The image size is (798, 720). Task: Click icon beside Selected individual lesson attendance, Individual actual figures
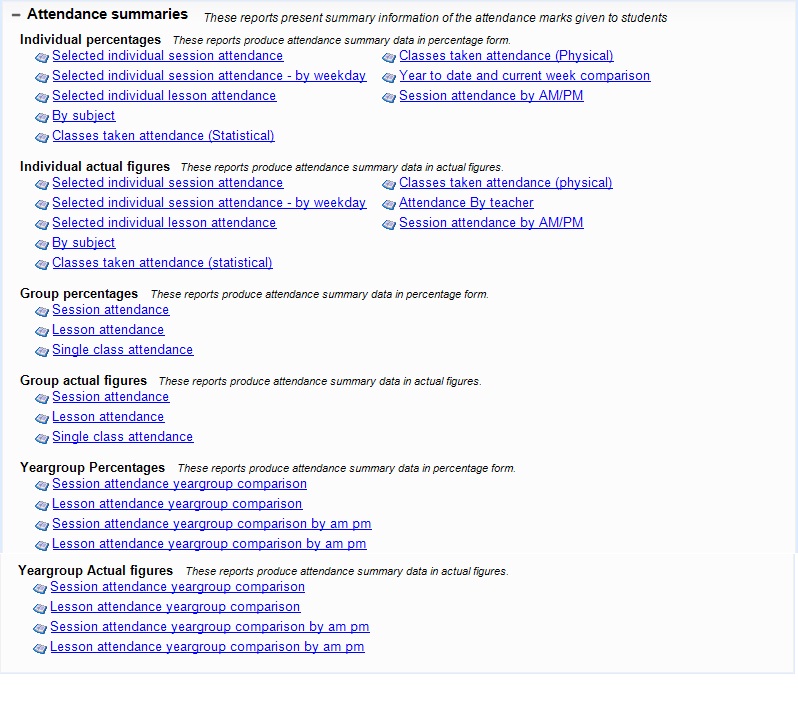click(42, 224)
